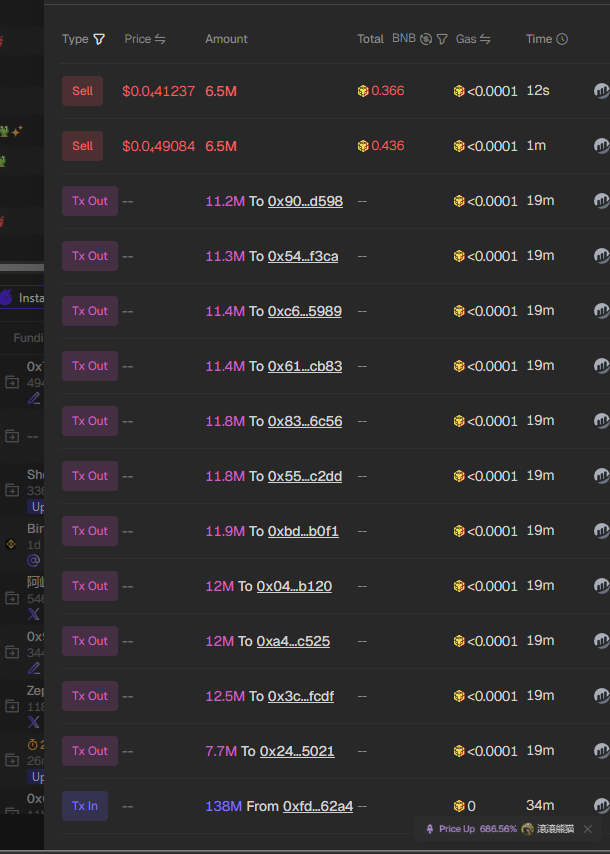This screenshot has height=854, width=610.
Task: Open the Insta tab in background panel
Action: 22,297
